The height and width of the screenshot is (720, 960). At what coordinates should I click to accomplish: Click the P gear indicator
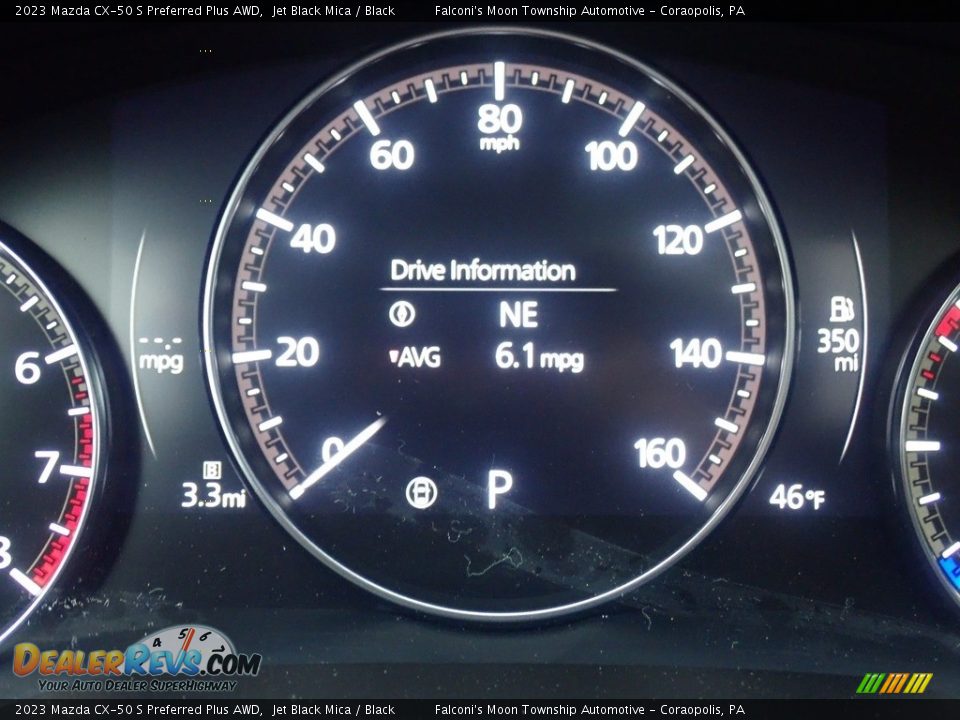point(500,490)
